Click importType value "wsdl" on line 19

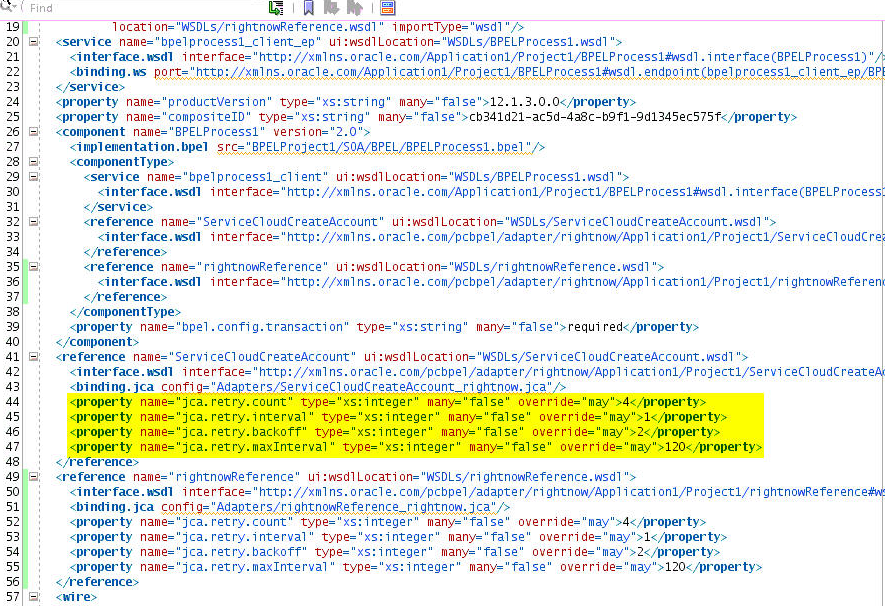(489, 27)
